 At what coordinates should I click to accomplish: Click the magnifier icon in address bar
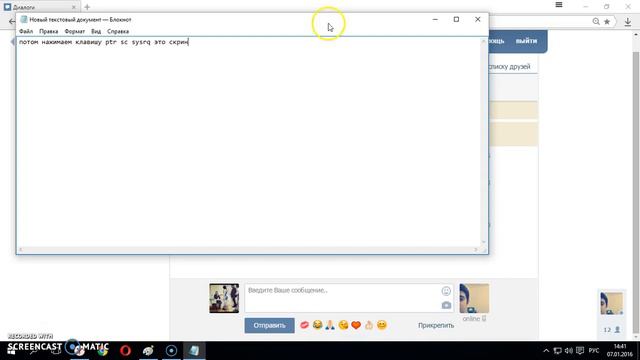[596, 22]
